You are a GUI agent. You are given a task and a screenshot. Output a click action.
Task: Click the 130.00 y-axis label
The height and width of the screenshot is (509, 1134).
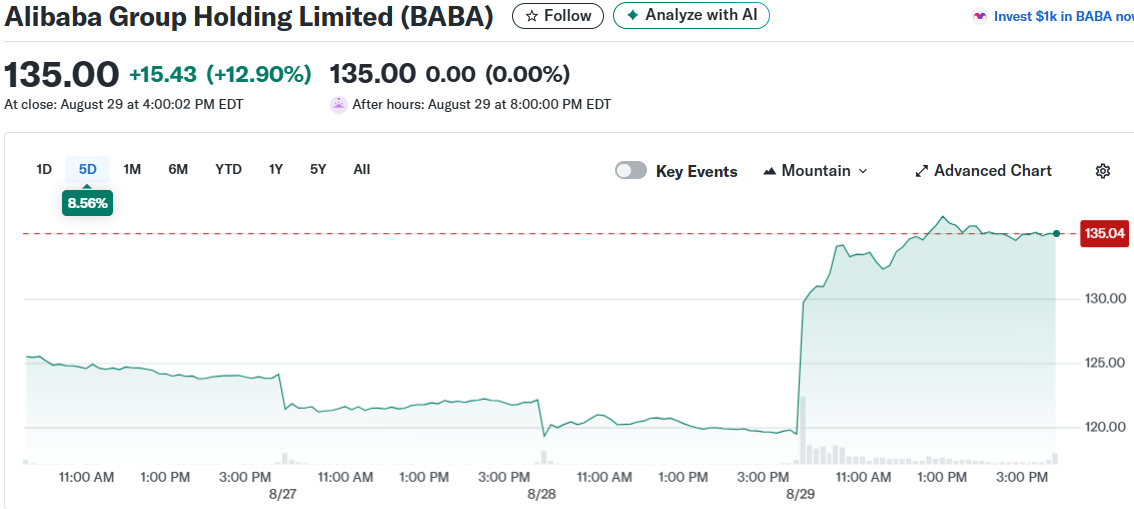(x=1107, y=299)
